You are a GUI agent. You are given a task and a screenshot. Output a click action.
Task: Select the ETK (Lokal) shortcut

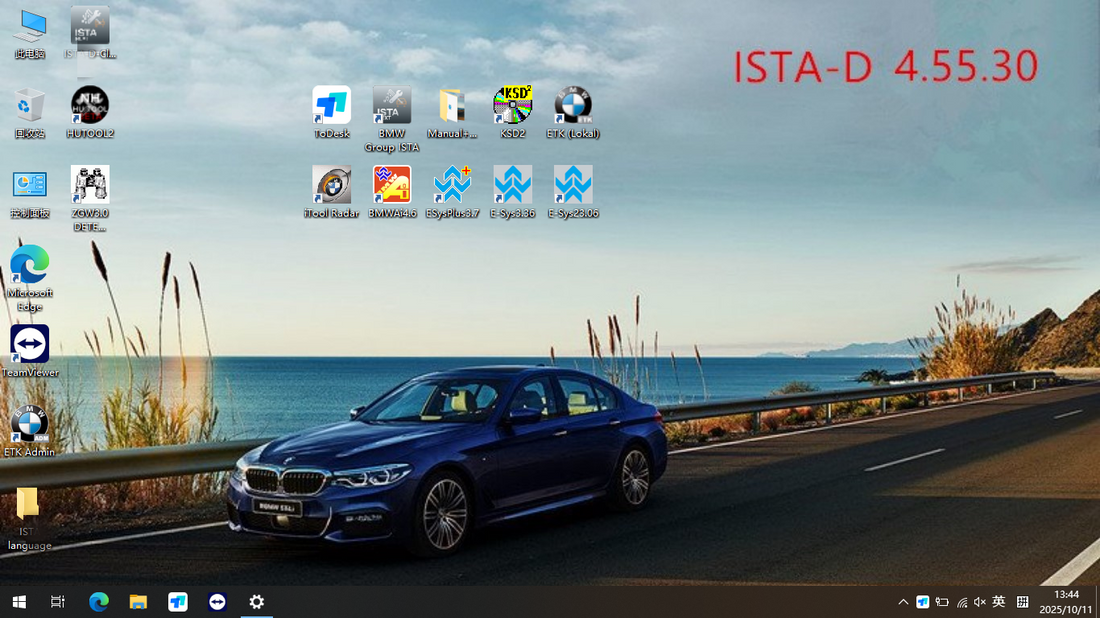pyautogui.click(x=573, y=106)
